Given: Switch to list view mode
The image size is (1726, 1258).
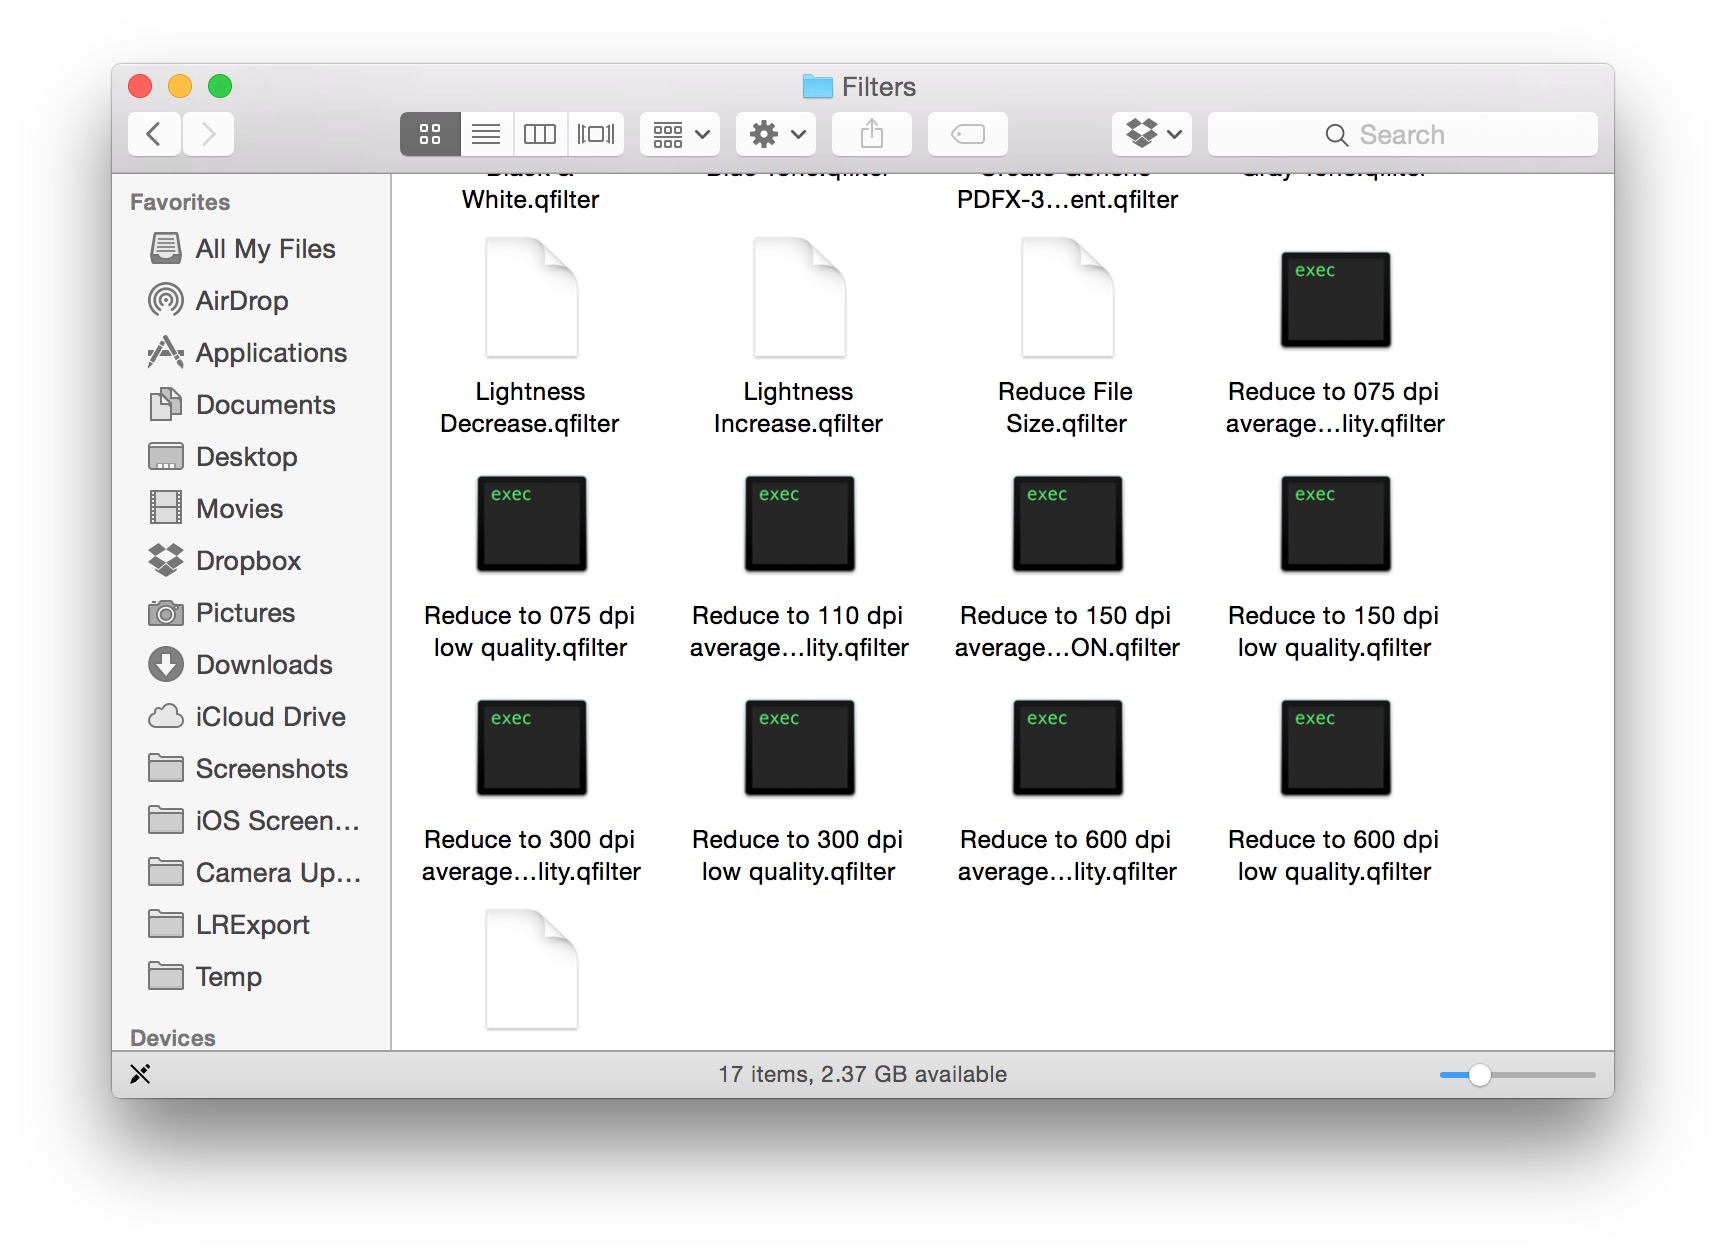Looking at the screenshot, I should [x=486, y=134].
